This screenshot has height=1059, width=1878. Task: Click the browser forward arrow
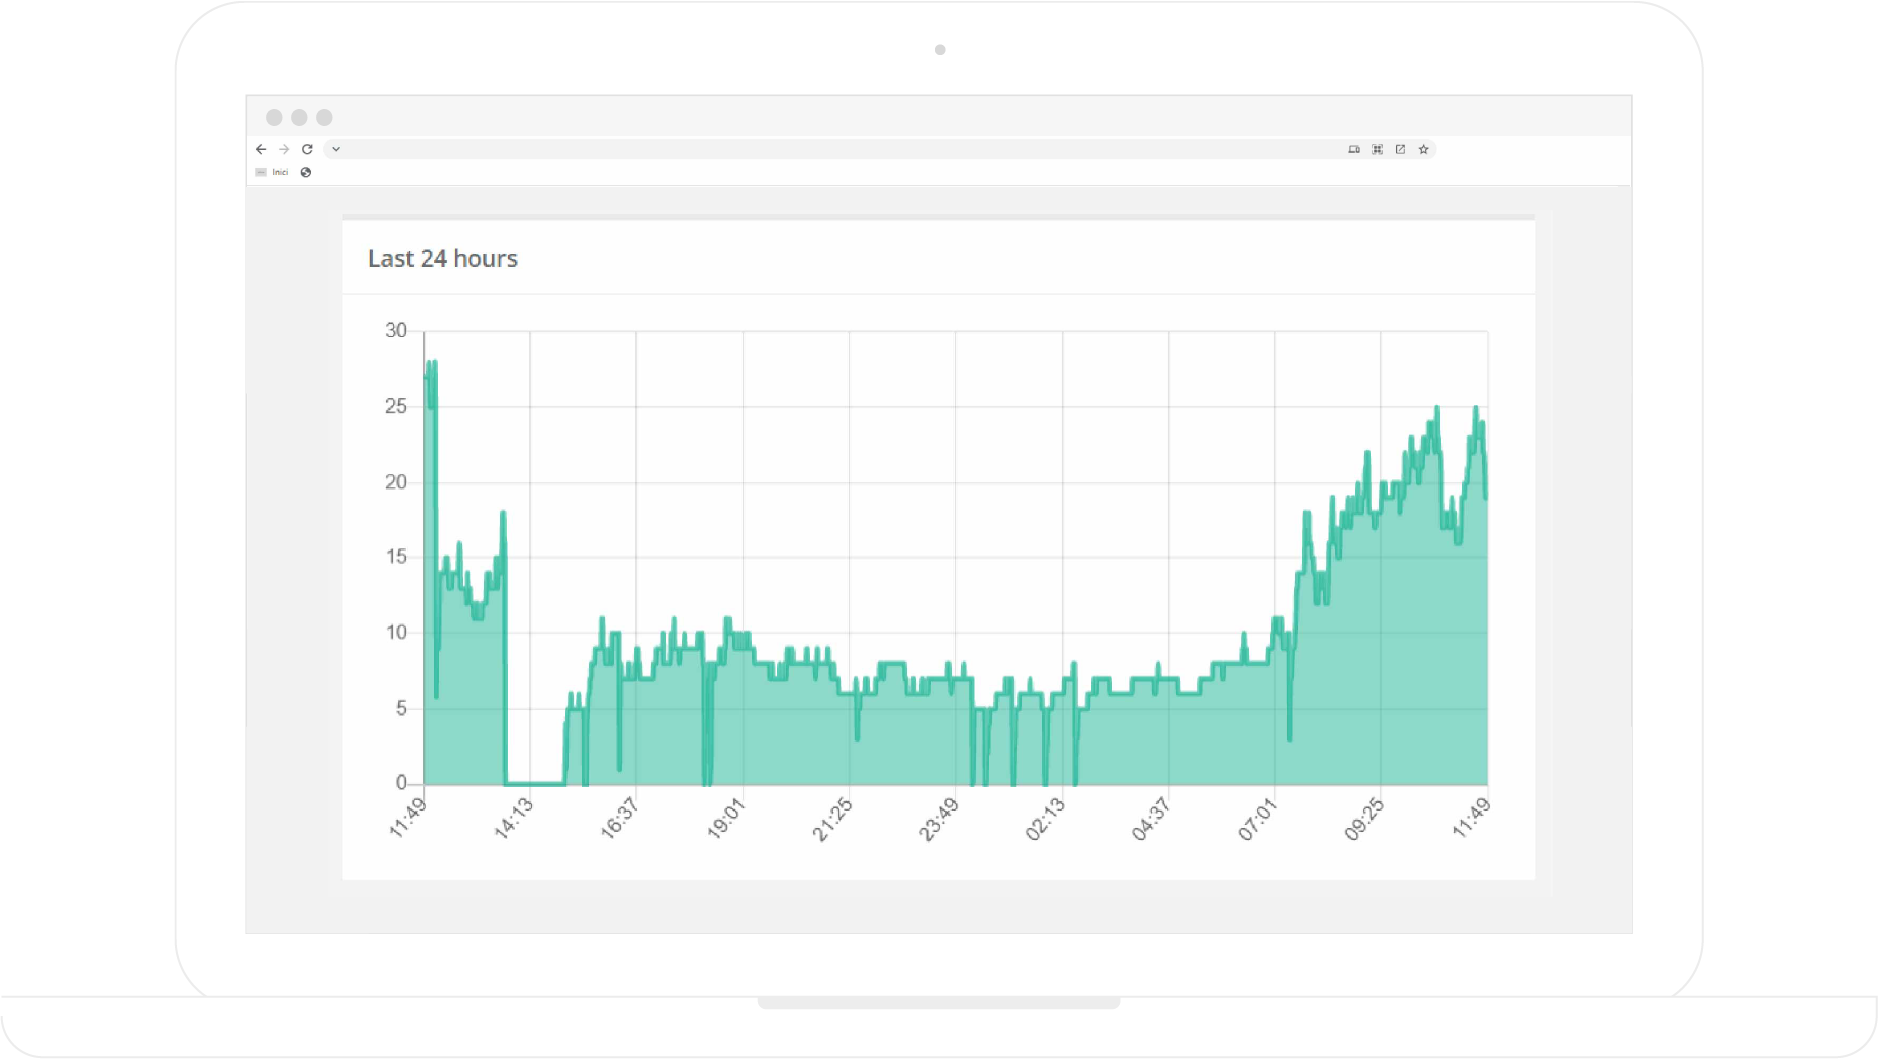284,149
